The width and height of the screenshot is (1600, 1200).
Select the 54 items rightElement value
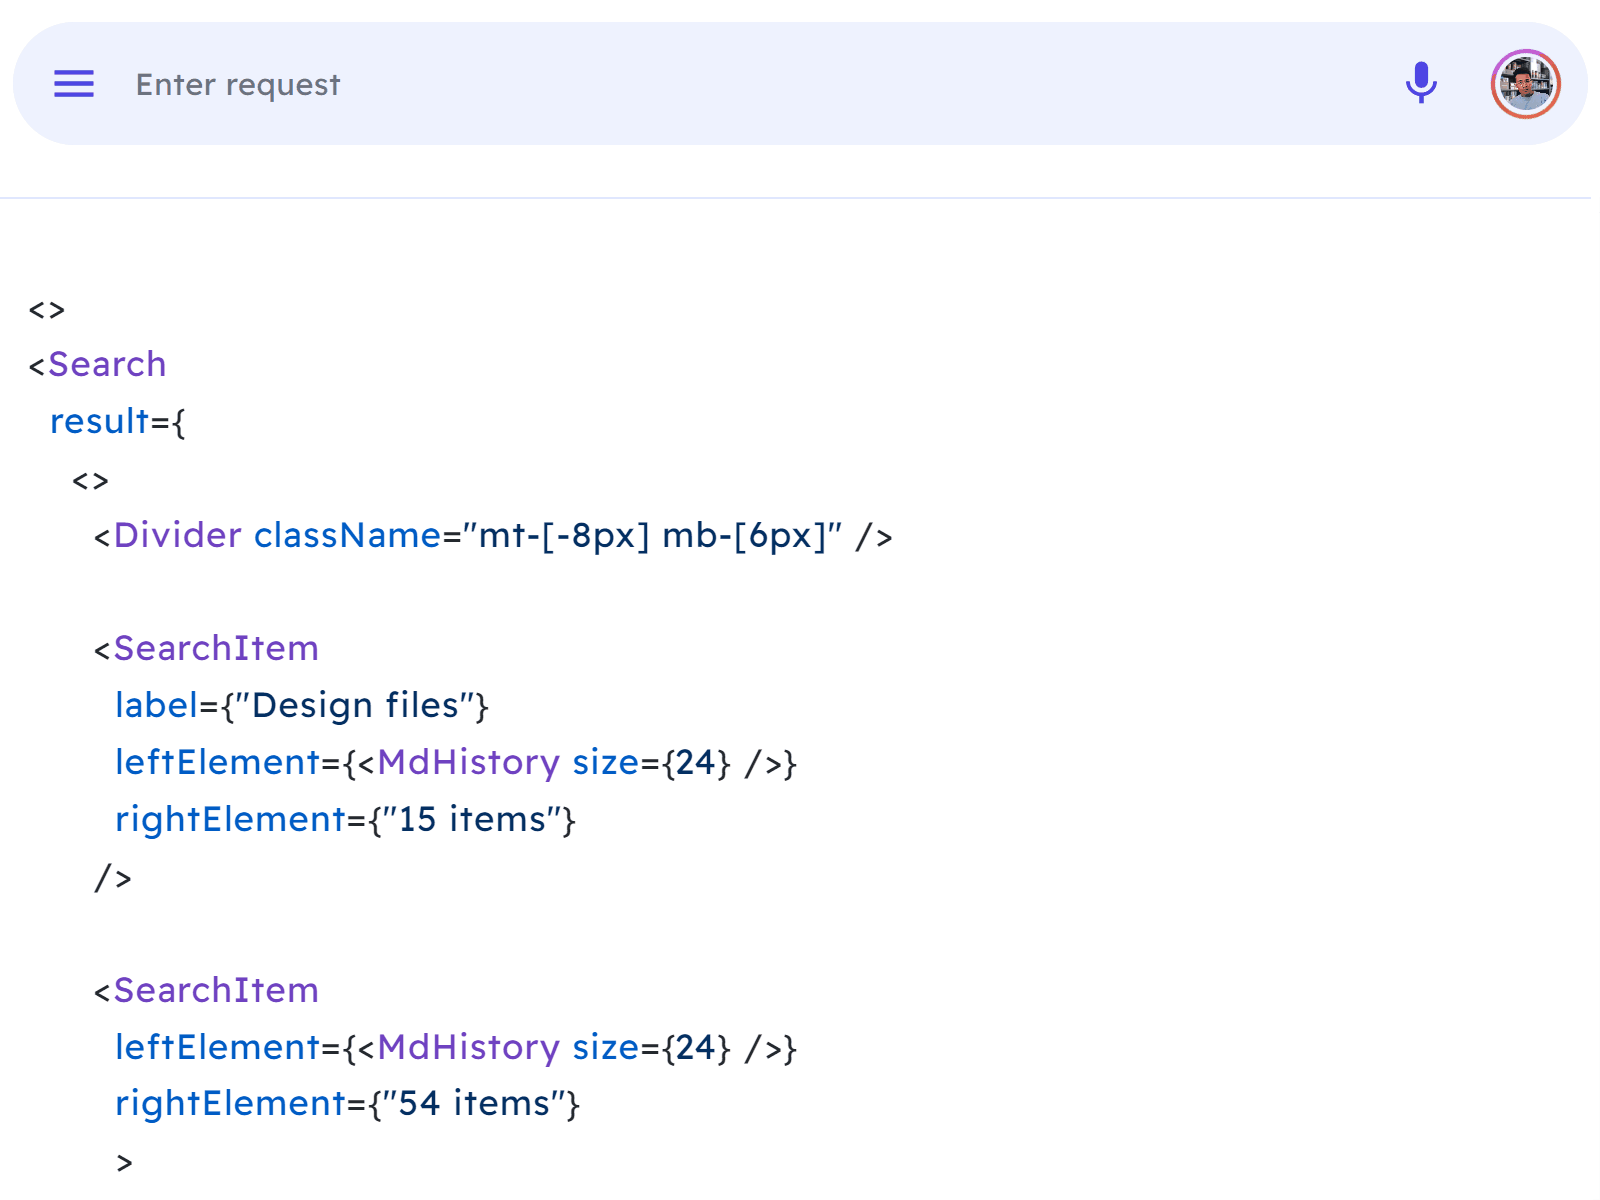click(x=474, y=1103)
